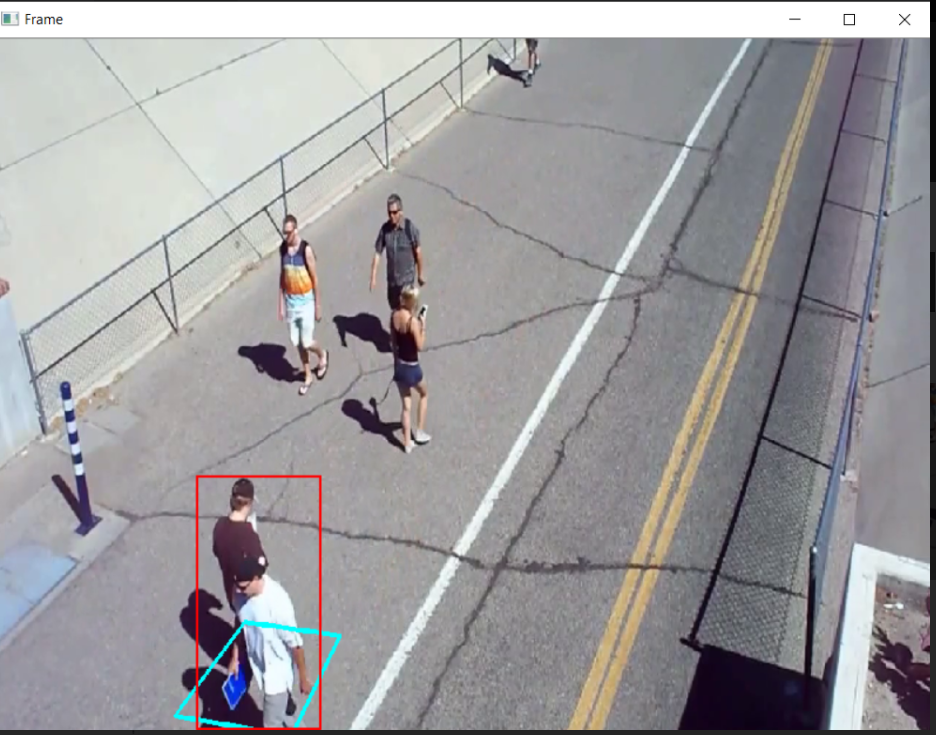Image resolution: width=936 pixels, height=735 pixels.
Task: Close the Frame window
Action: point(905,19)
